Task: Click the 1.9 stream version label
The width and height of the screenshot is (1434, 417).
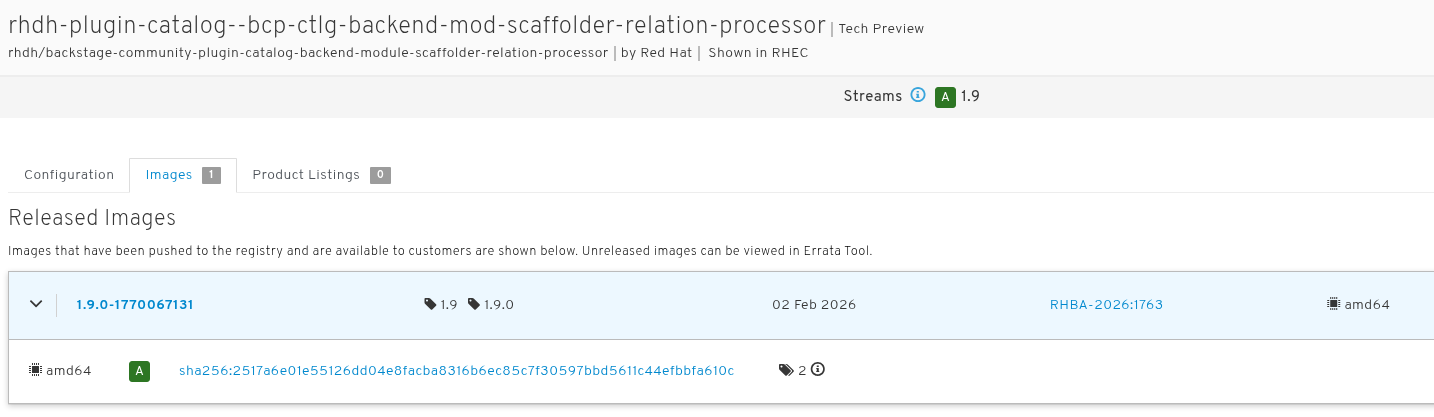Action: pyautogui.click(x=970, y=97)
